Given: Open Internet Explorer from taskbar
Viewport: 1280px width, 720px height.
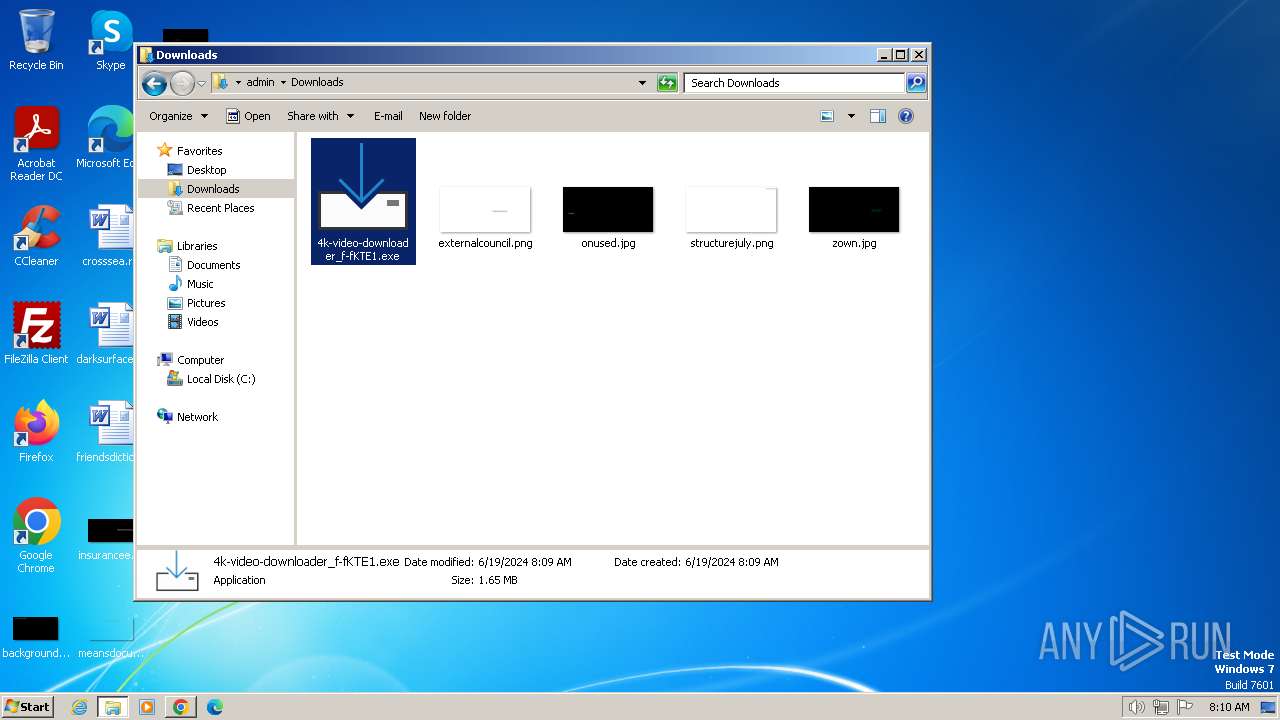Looking at the screenshot, I should (80, 707).
